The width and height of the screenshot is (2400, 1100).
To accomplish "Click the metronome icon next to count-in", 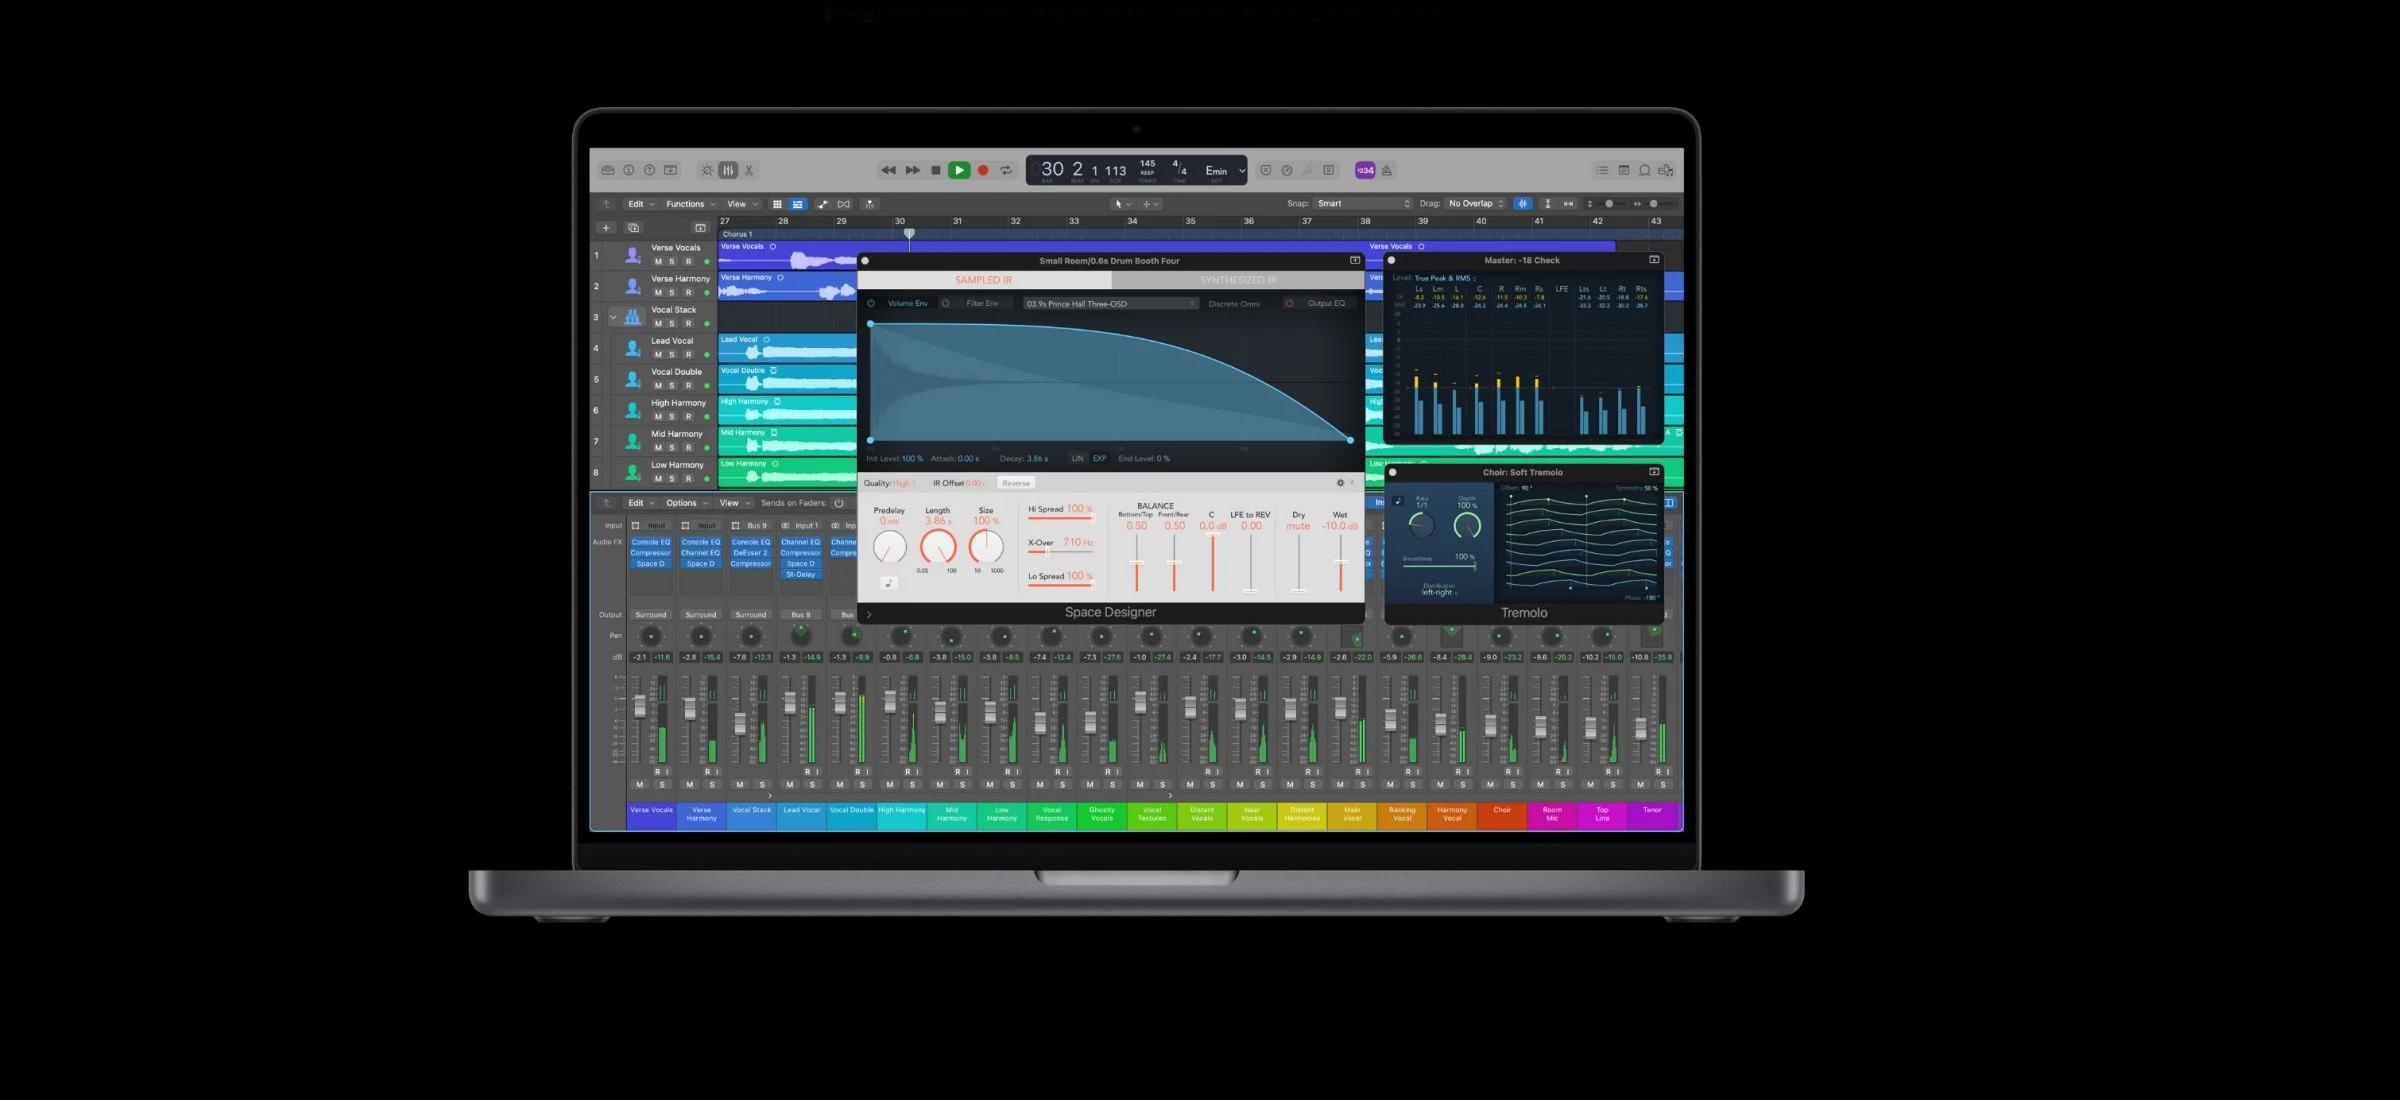I will pyautogui.click(x=1387, y=170).
